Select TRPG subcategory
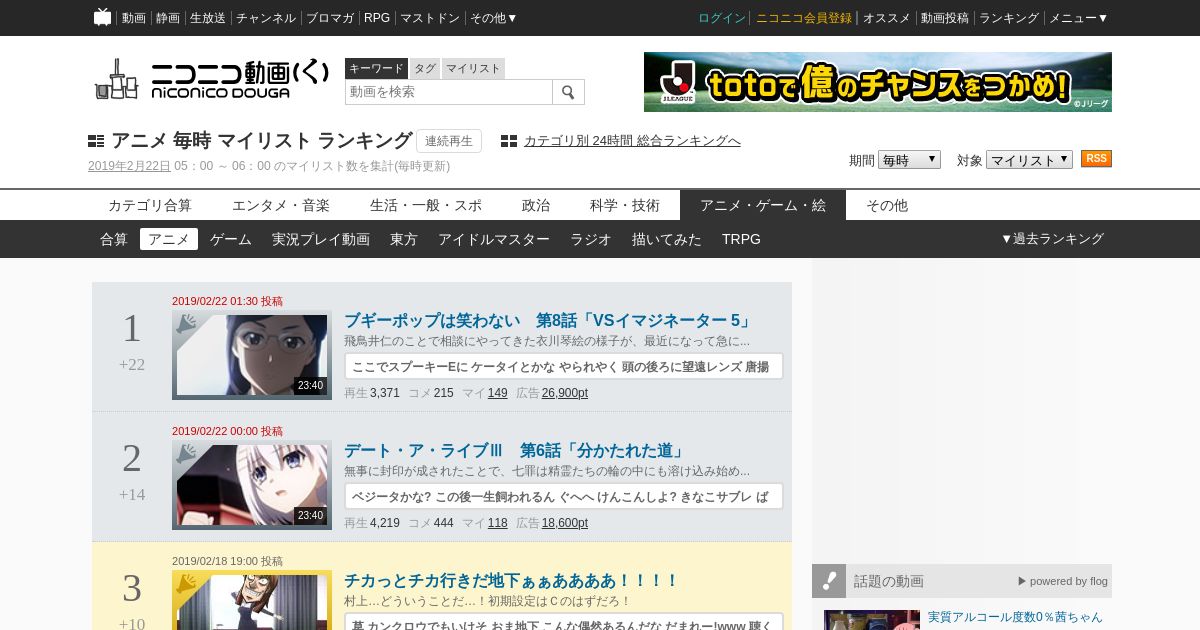The height and width of the screenshot is (630, 1200). pos(741,239)
